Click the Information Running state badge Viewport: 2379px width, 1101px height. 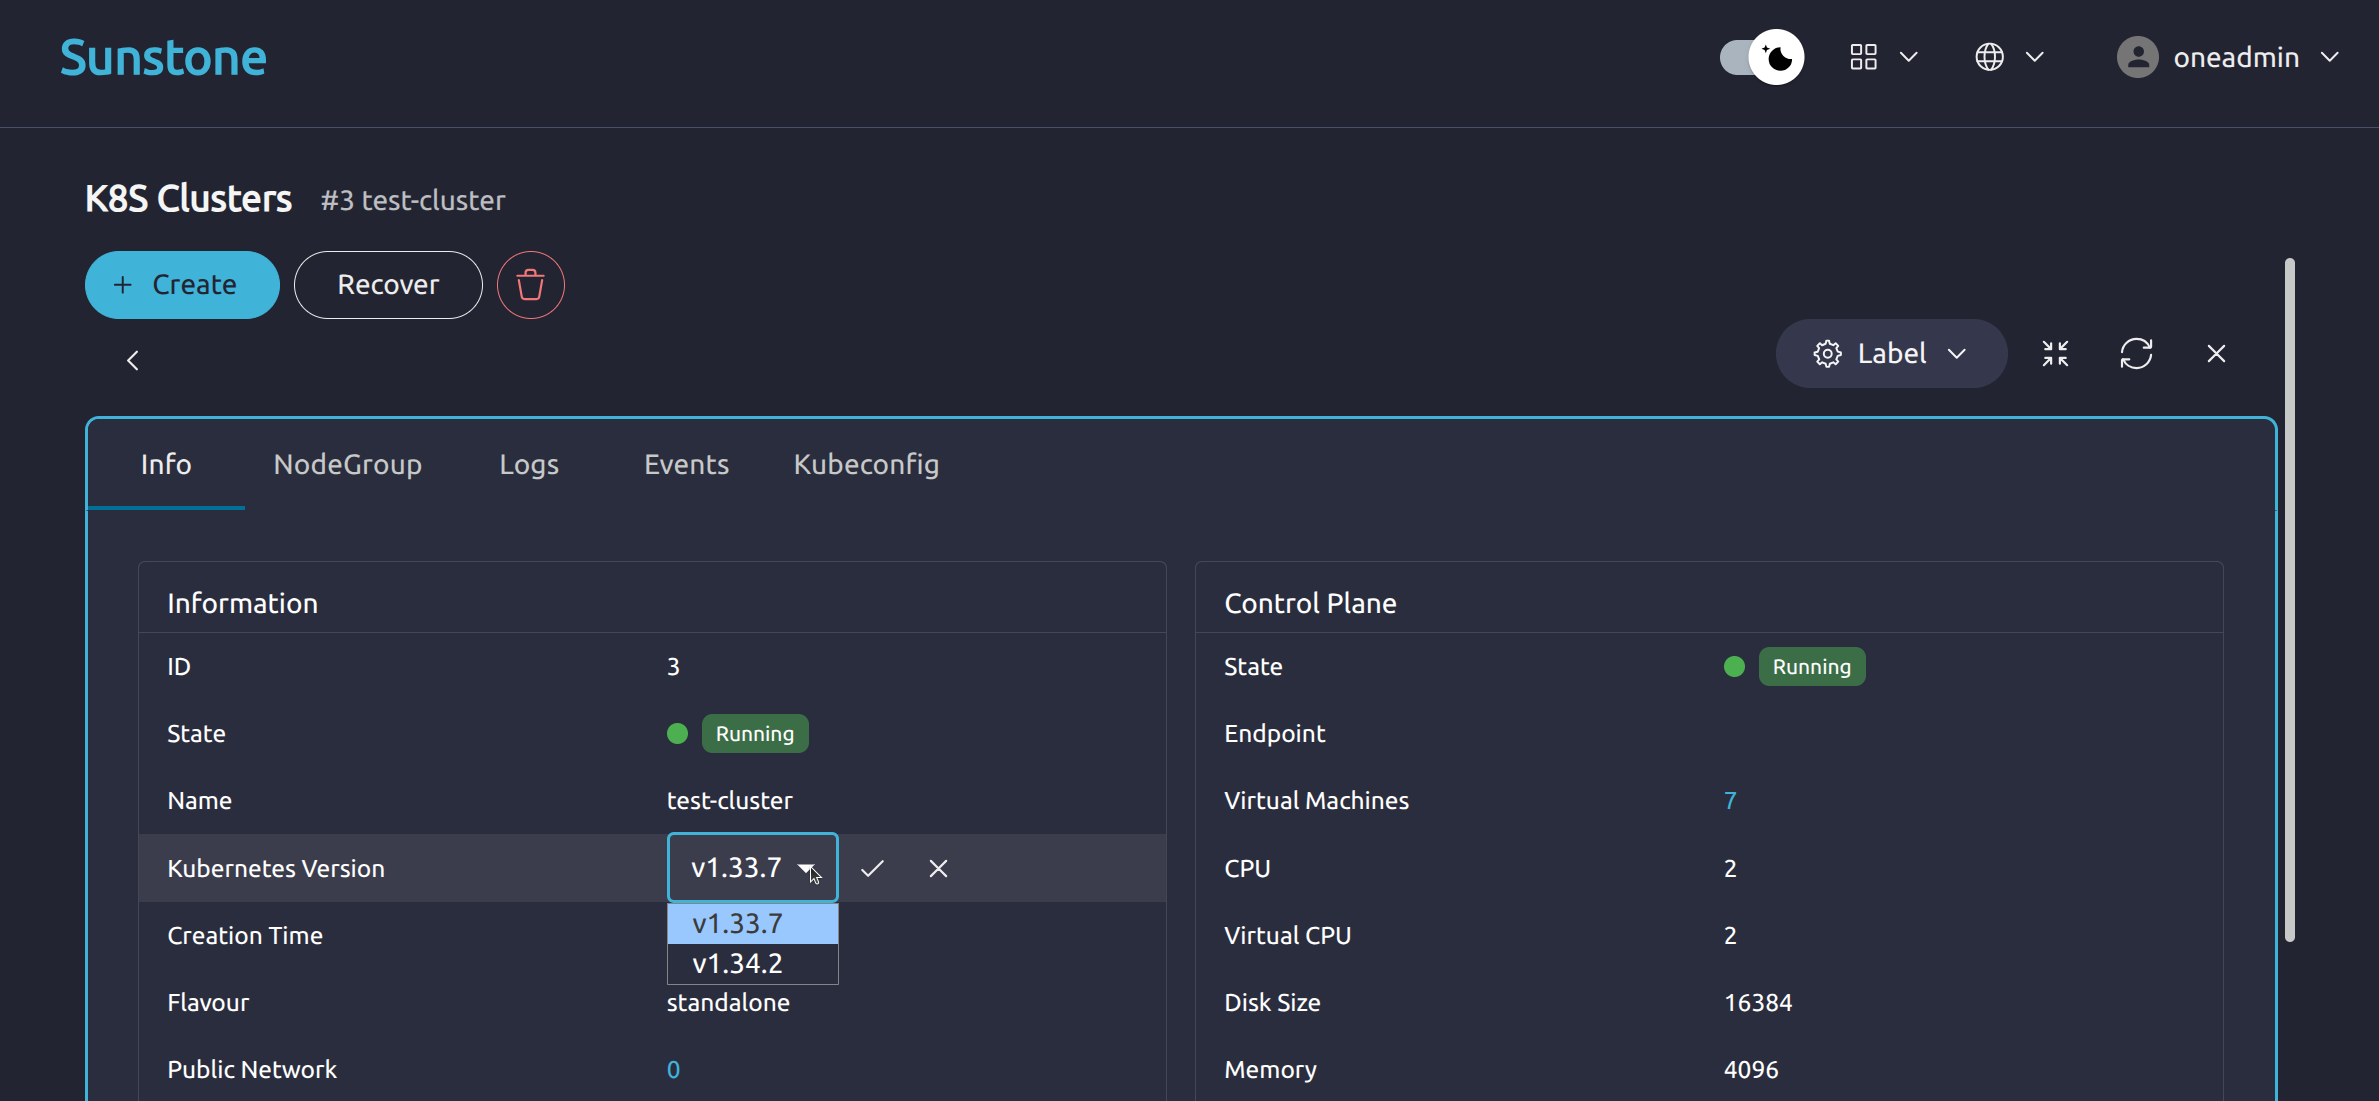[x=755, y=734]
